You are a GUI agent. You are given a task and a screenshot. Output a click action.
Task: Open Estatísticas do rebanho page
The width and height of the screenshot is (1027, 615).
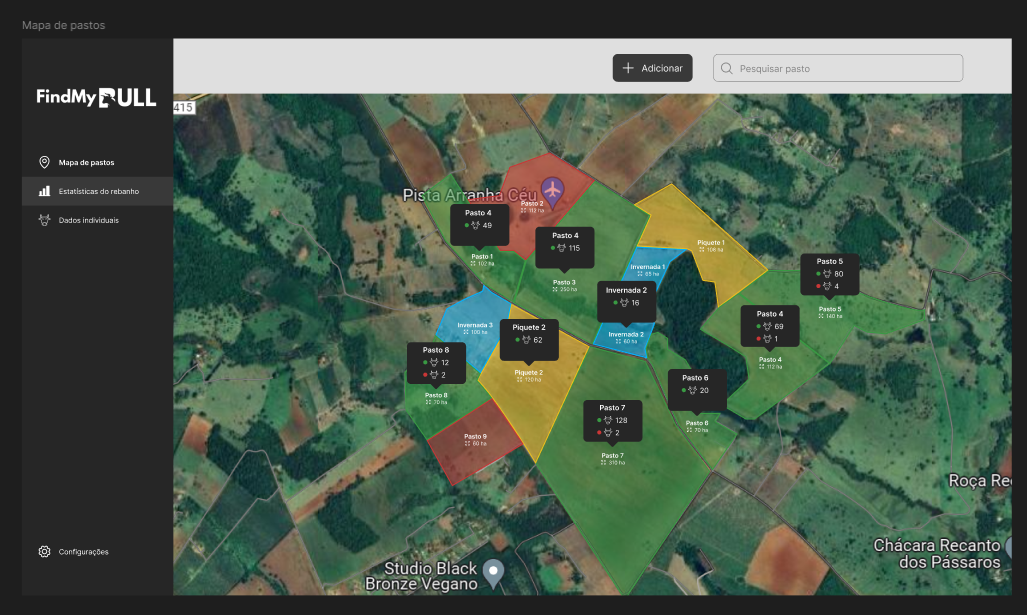98,191
